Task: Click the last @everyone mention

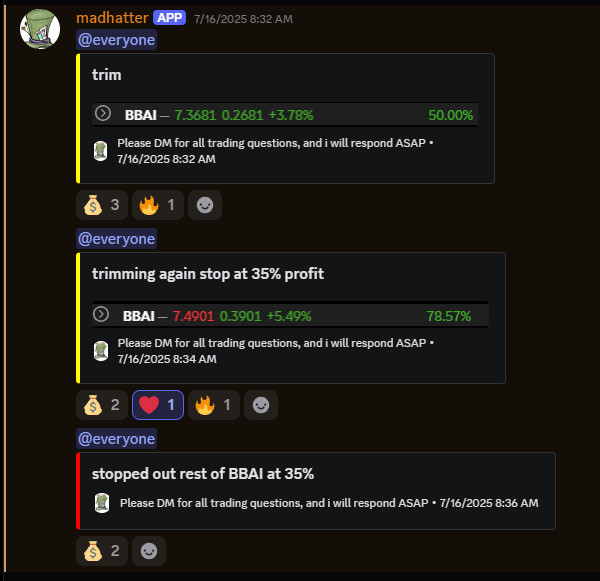Action: pos(116,439)
